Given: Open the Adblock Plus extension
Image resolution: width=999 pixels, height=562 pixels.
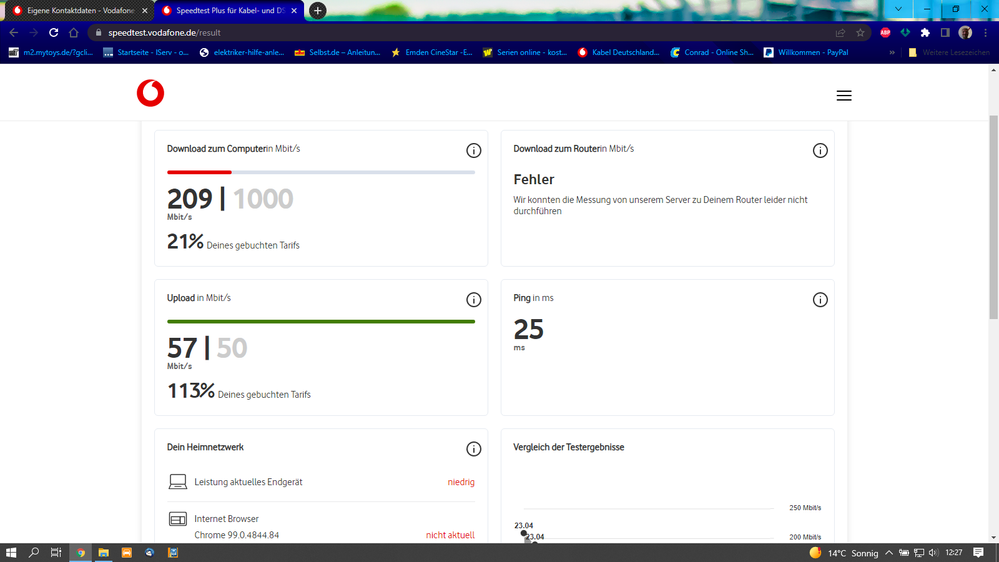Looking at the screenshot, I should pos(885,32).
